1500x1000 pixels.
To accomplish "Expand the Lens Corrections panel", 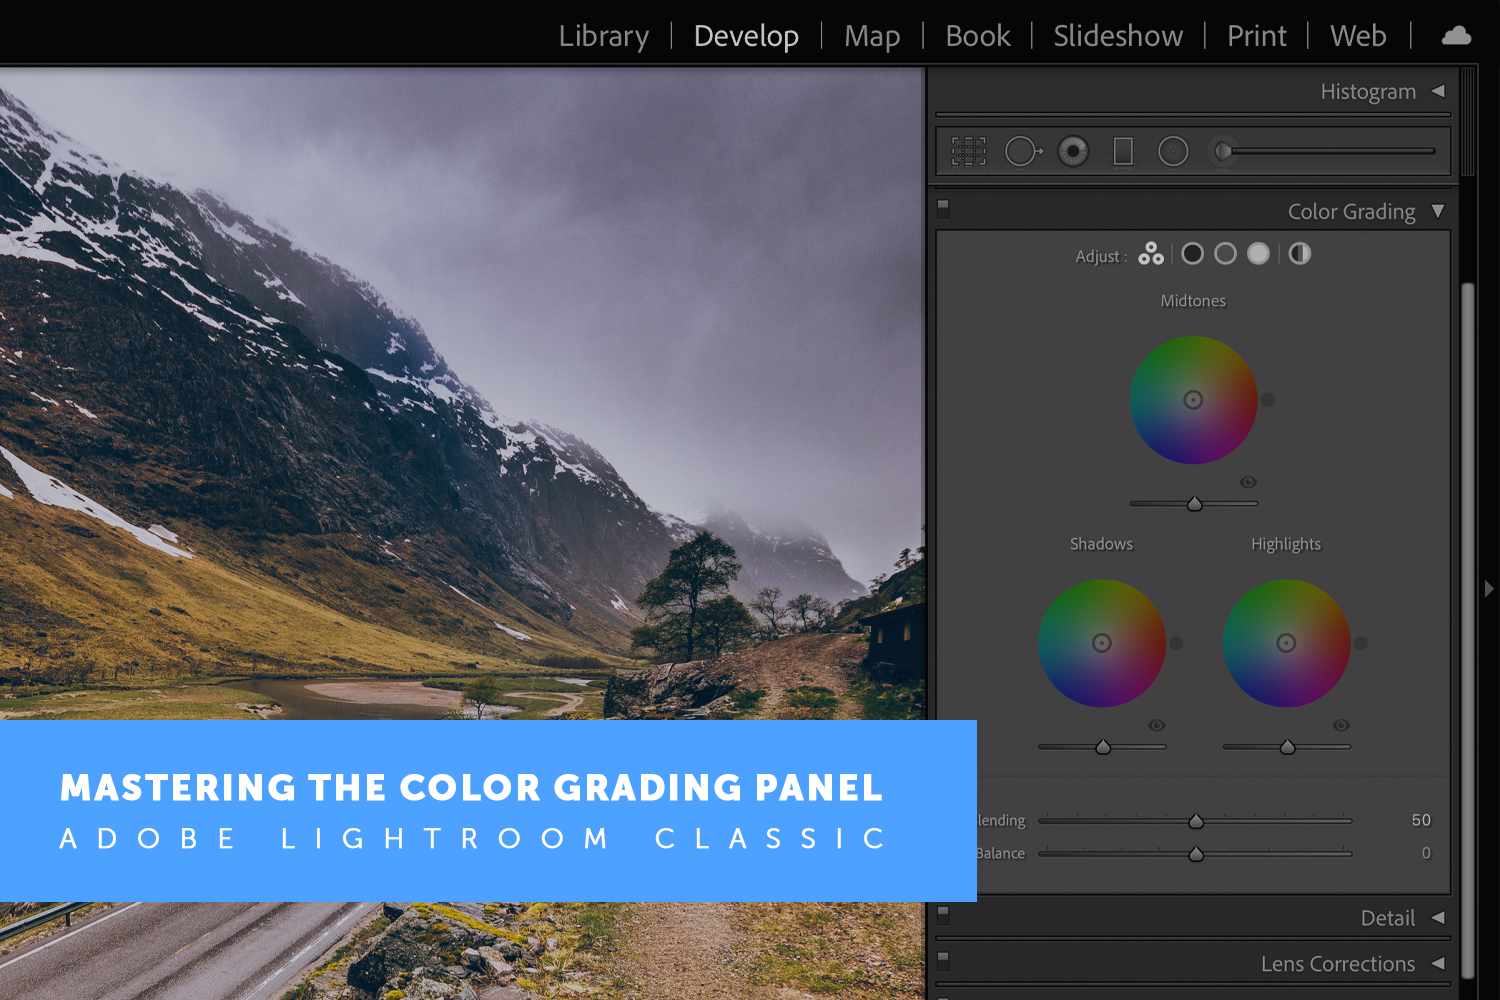I will pos(1438,963).
